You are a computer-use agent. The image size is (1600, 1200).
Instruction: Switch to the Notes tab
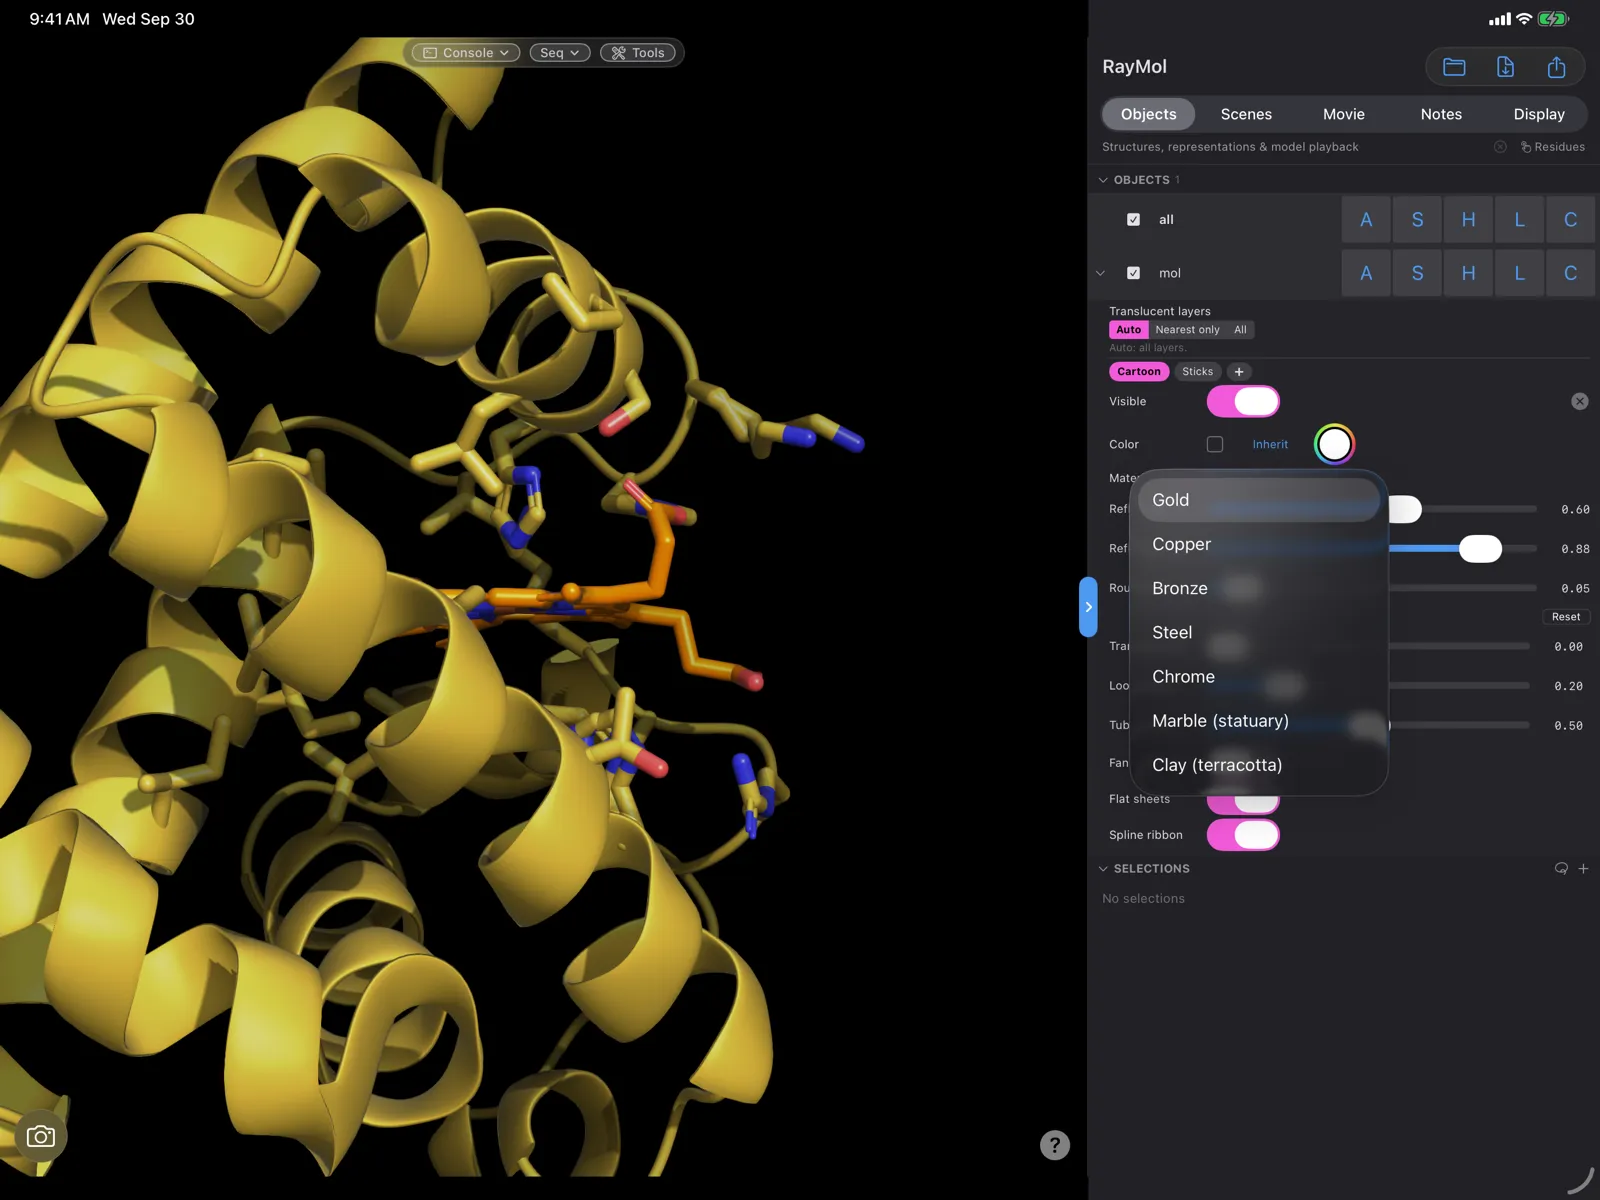tap(1441, 114)
